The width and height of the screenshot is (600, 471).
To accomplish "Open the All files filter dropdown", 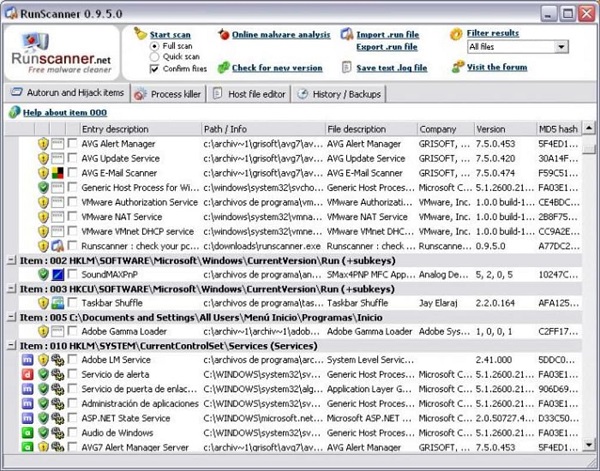I will [561, 47].
